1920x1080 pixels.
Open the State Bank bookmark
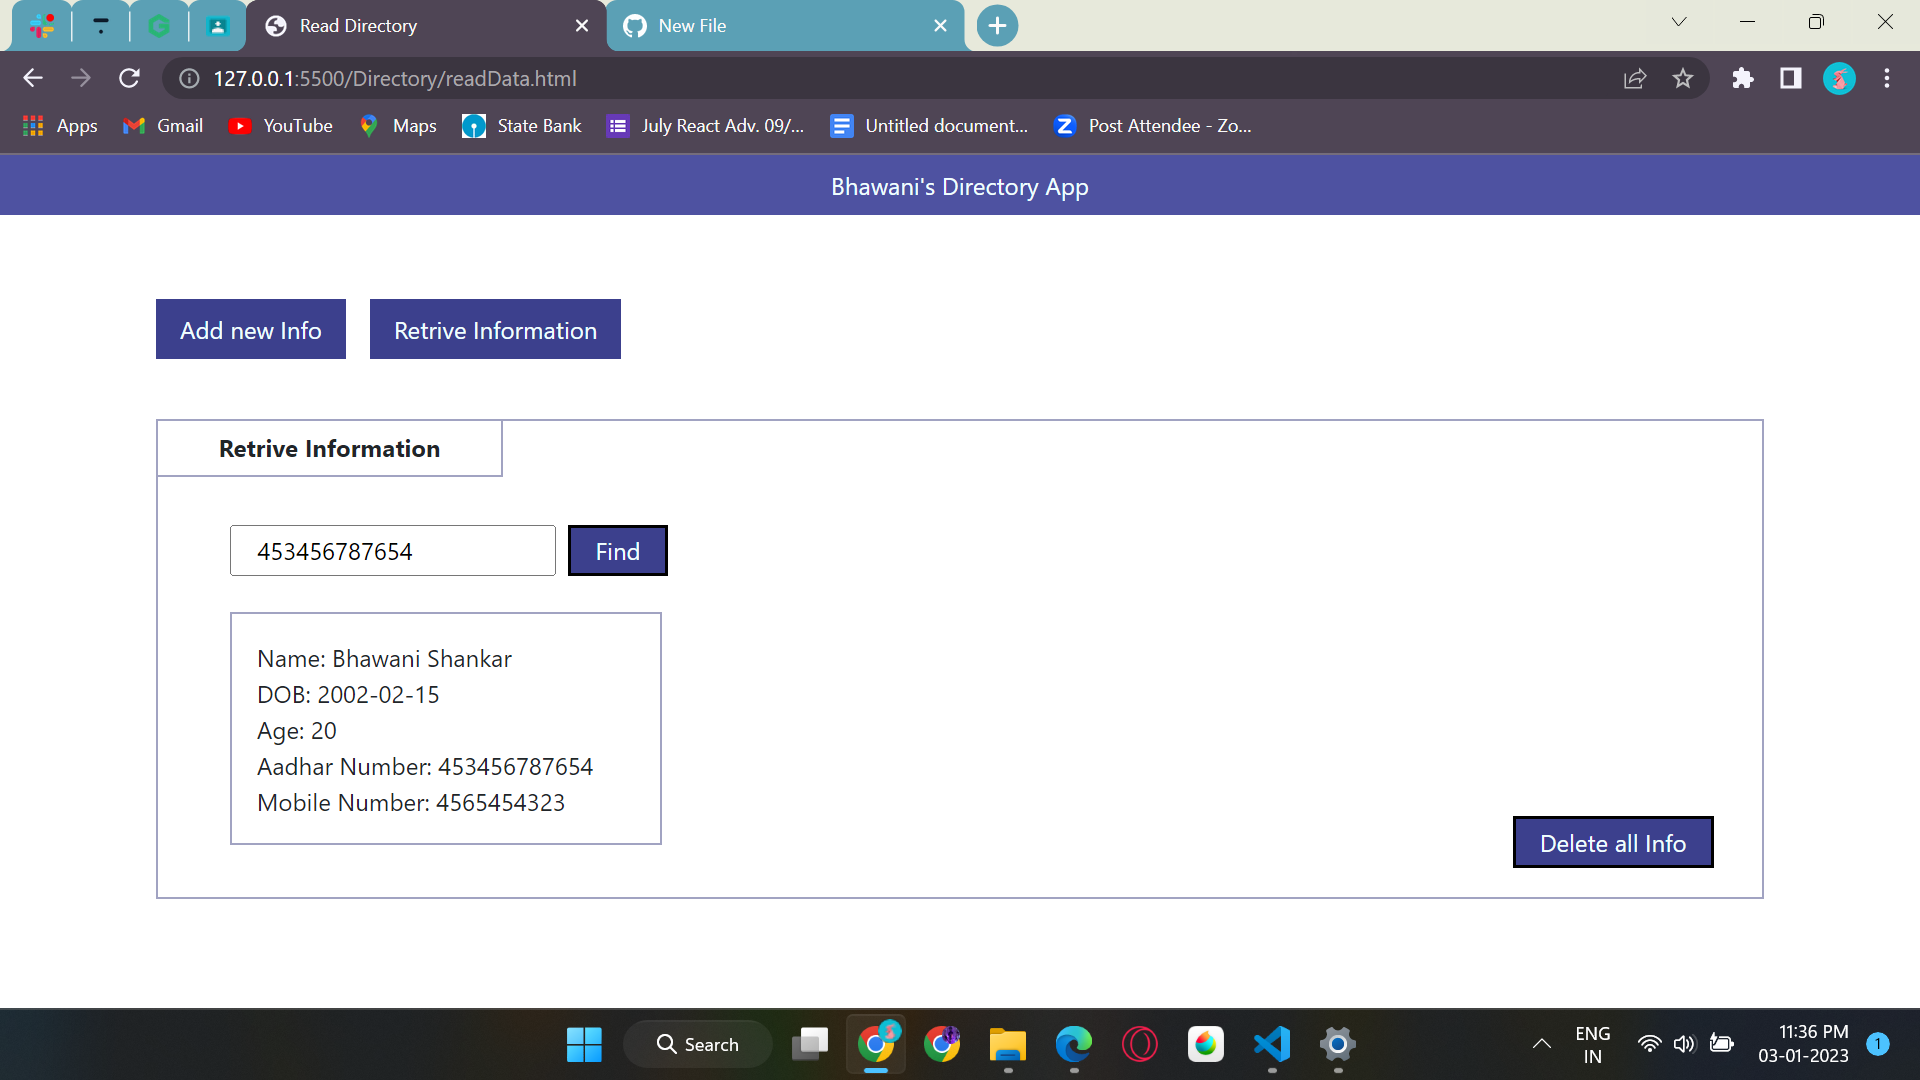pyautogui.click(x=521, y=125)
